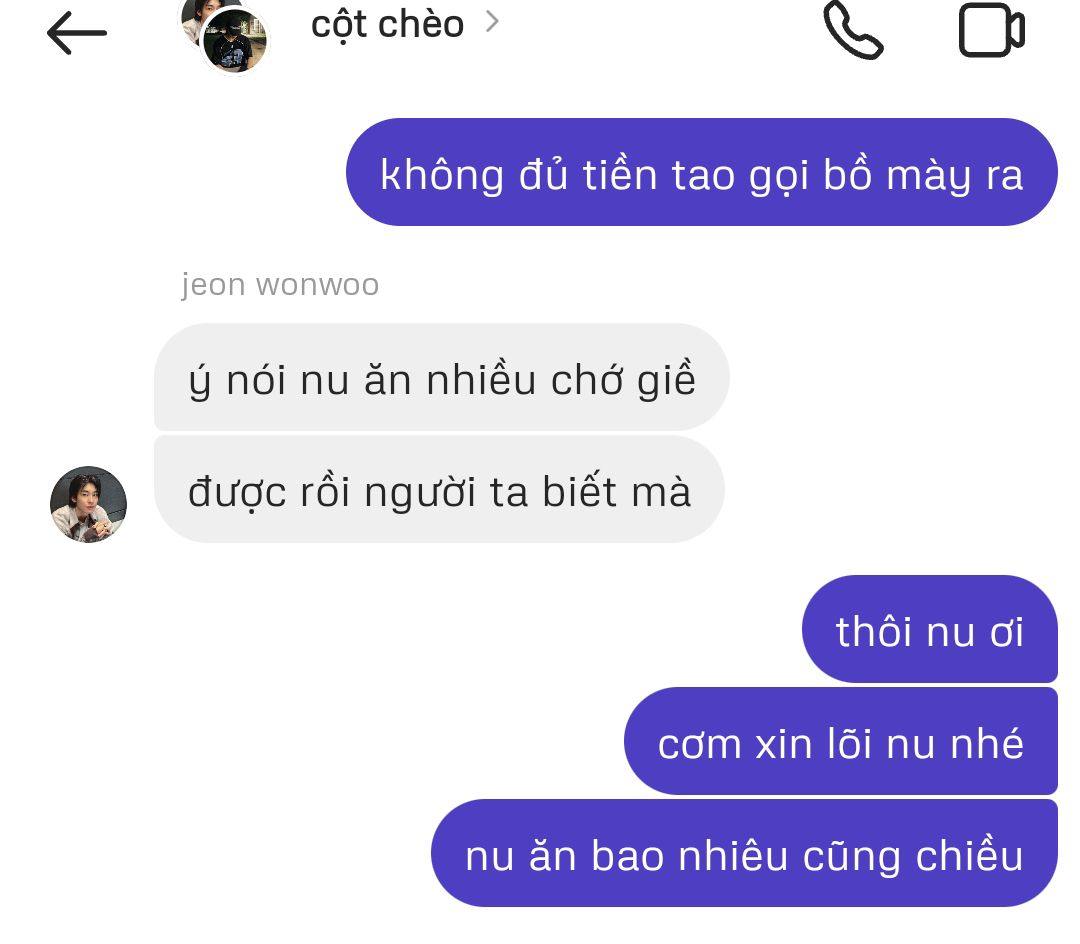Tap the "nu ăn bao nhiêu cũng chiều" message
This screenshot has width=1080, height=944.
[x=744, y=853]
